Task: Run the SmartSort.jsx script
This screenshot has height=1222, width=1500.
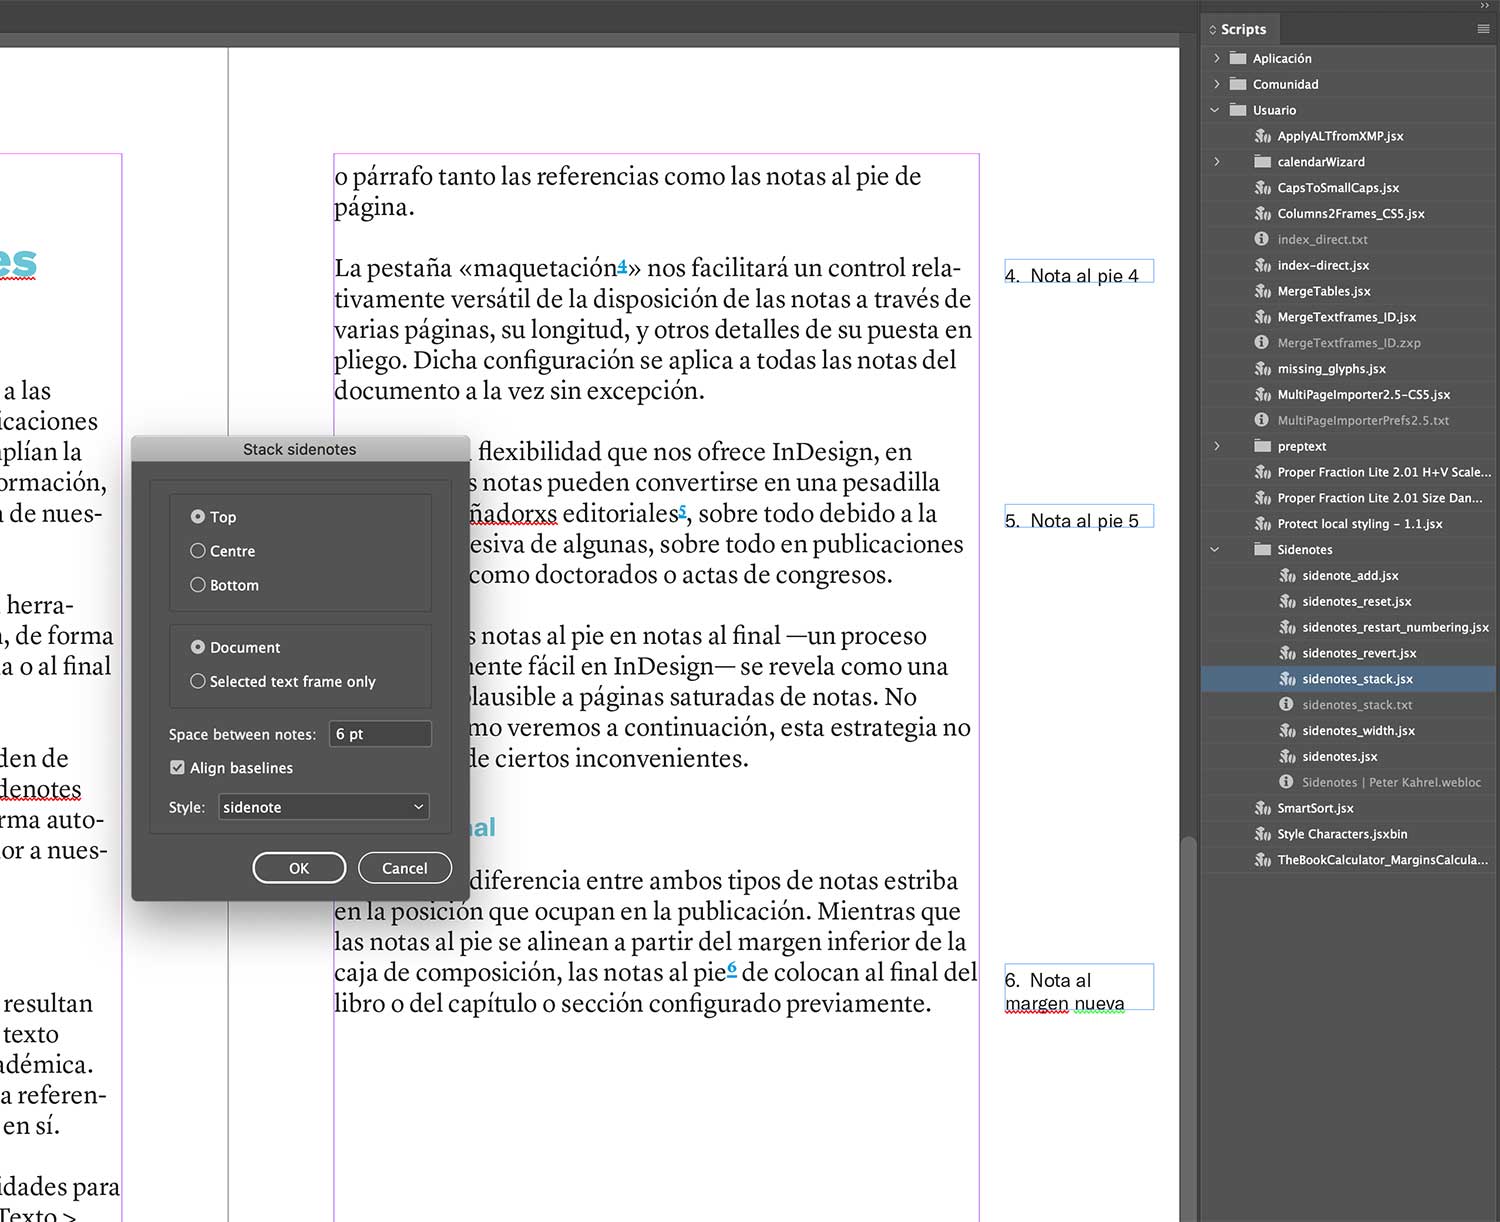Action: coord(1316,807)
